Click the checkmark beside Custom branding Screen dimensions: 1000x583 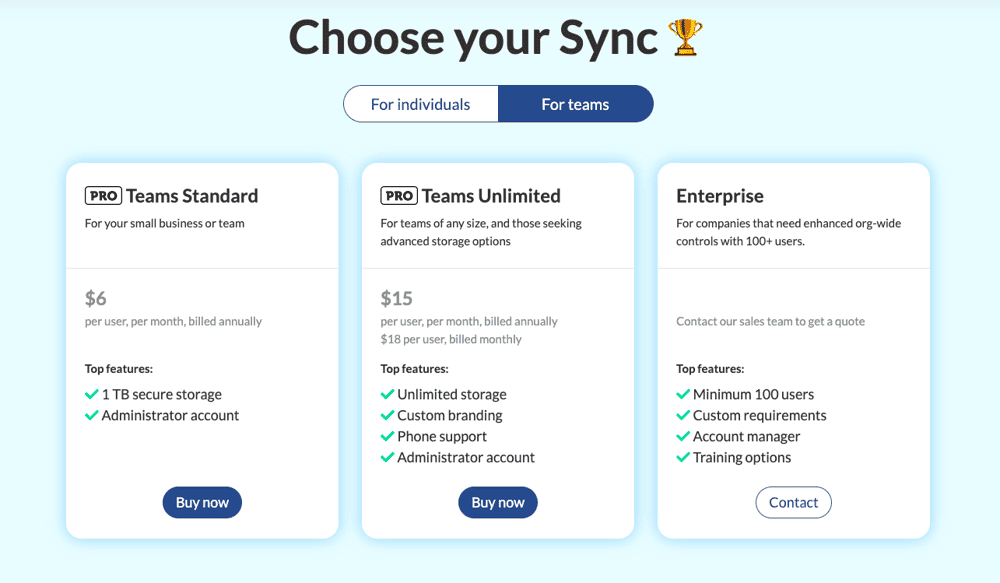pyautogui.click(x=386, y=415)
